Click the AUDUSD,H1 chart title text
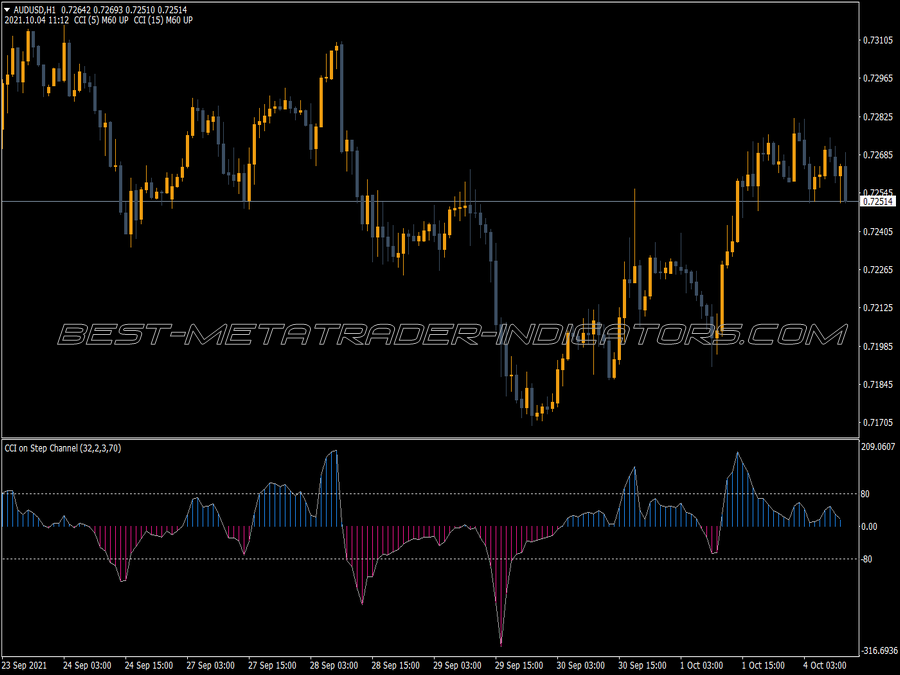The image size is (900, 675). pos(34,10)
